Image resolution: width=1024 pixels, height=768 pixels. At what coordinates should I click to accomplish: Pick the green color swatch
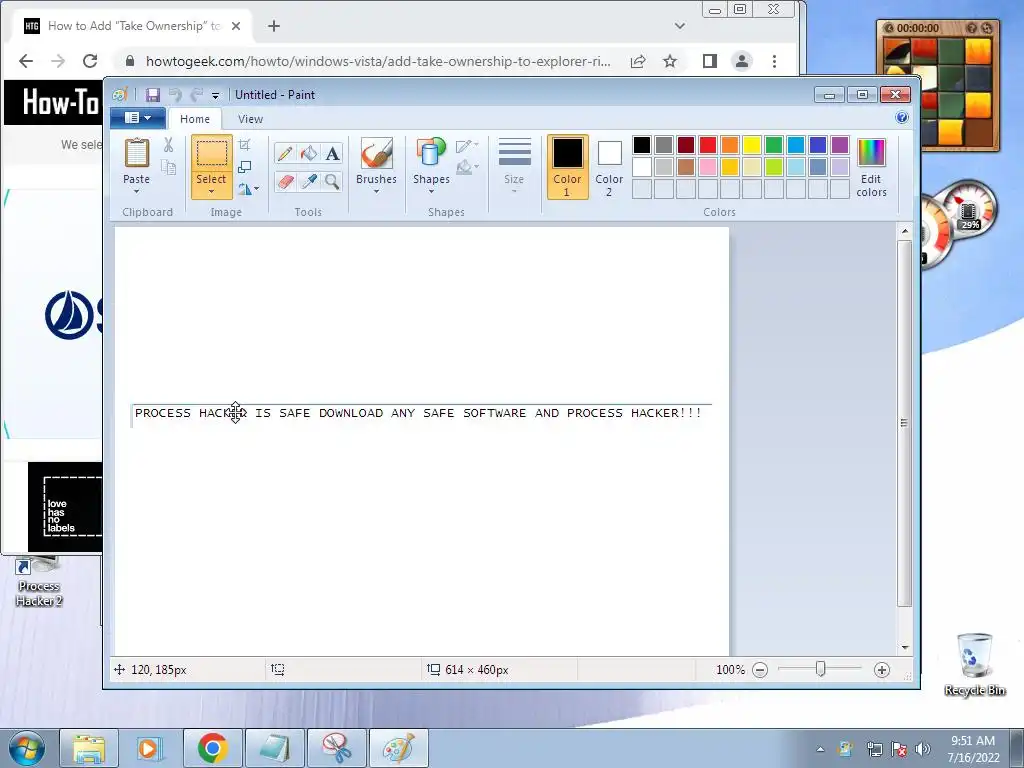[x=774, y=144]
